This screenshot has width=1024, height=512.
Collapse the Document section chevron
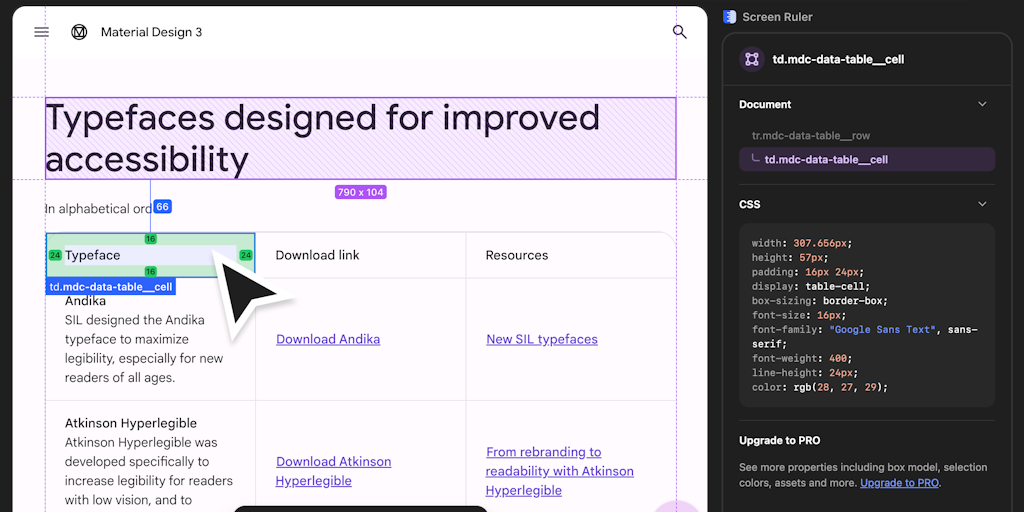pos(982,104)
